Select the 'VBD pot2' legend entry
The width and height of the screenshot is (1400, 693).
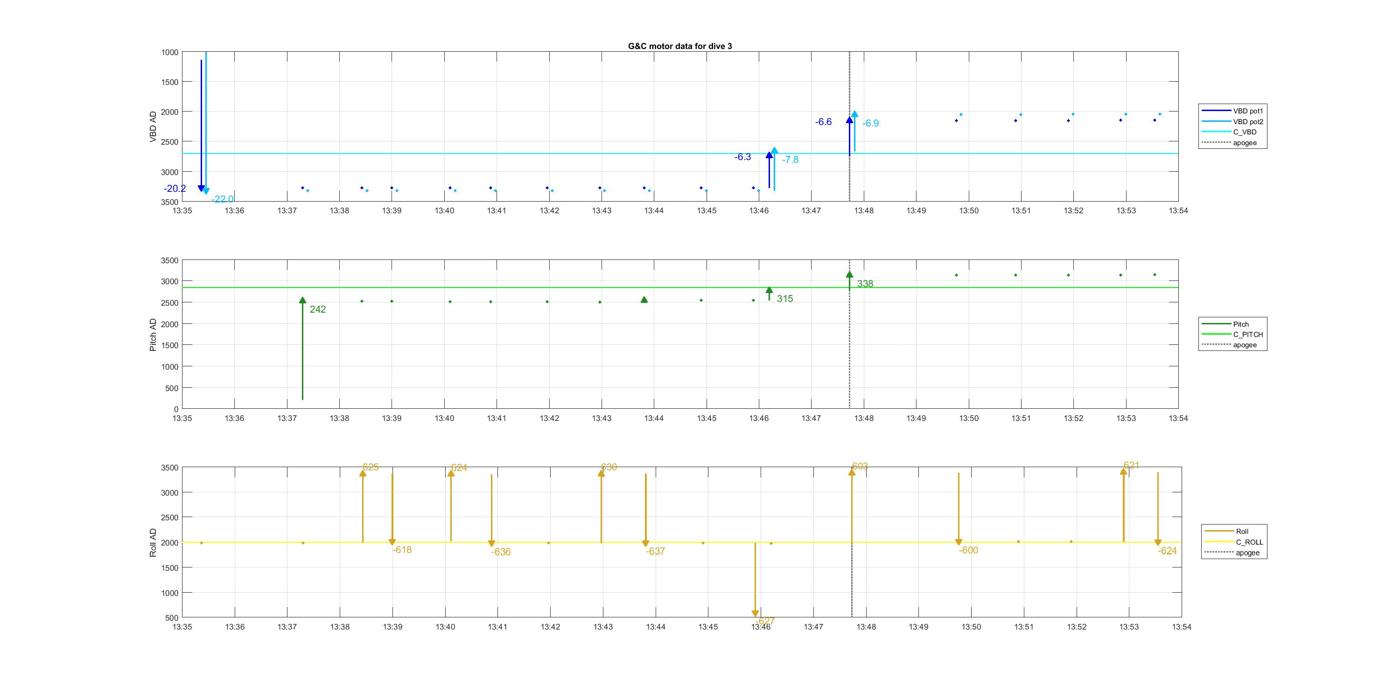coord(1232,121)
